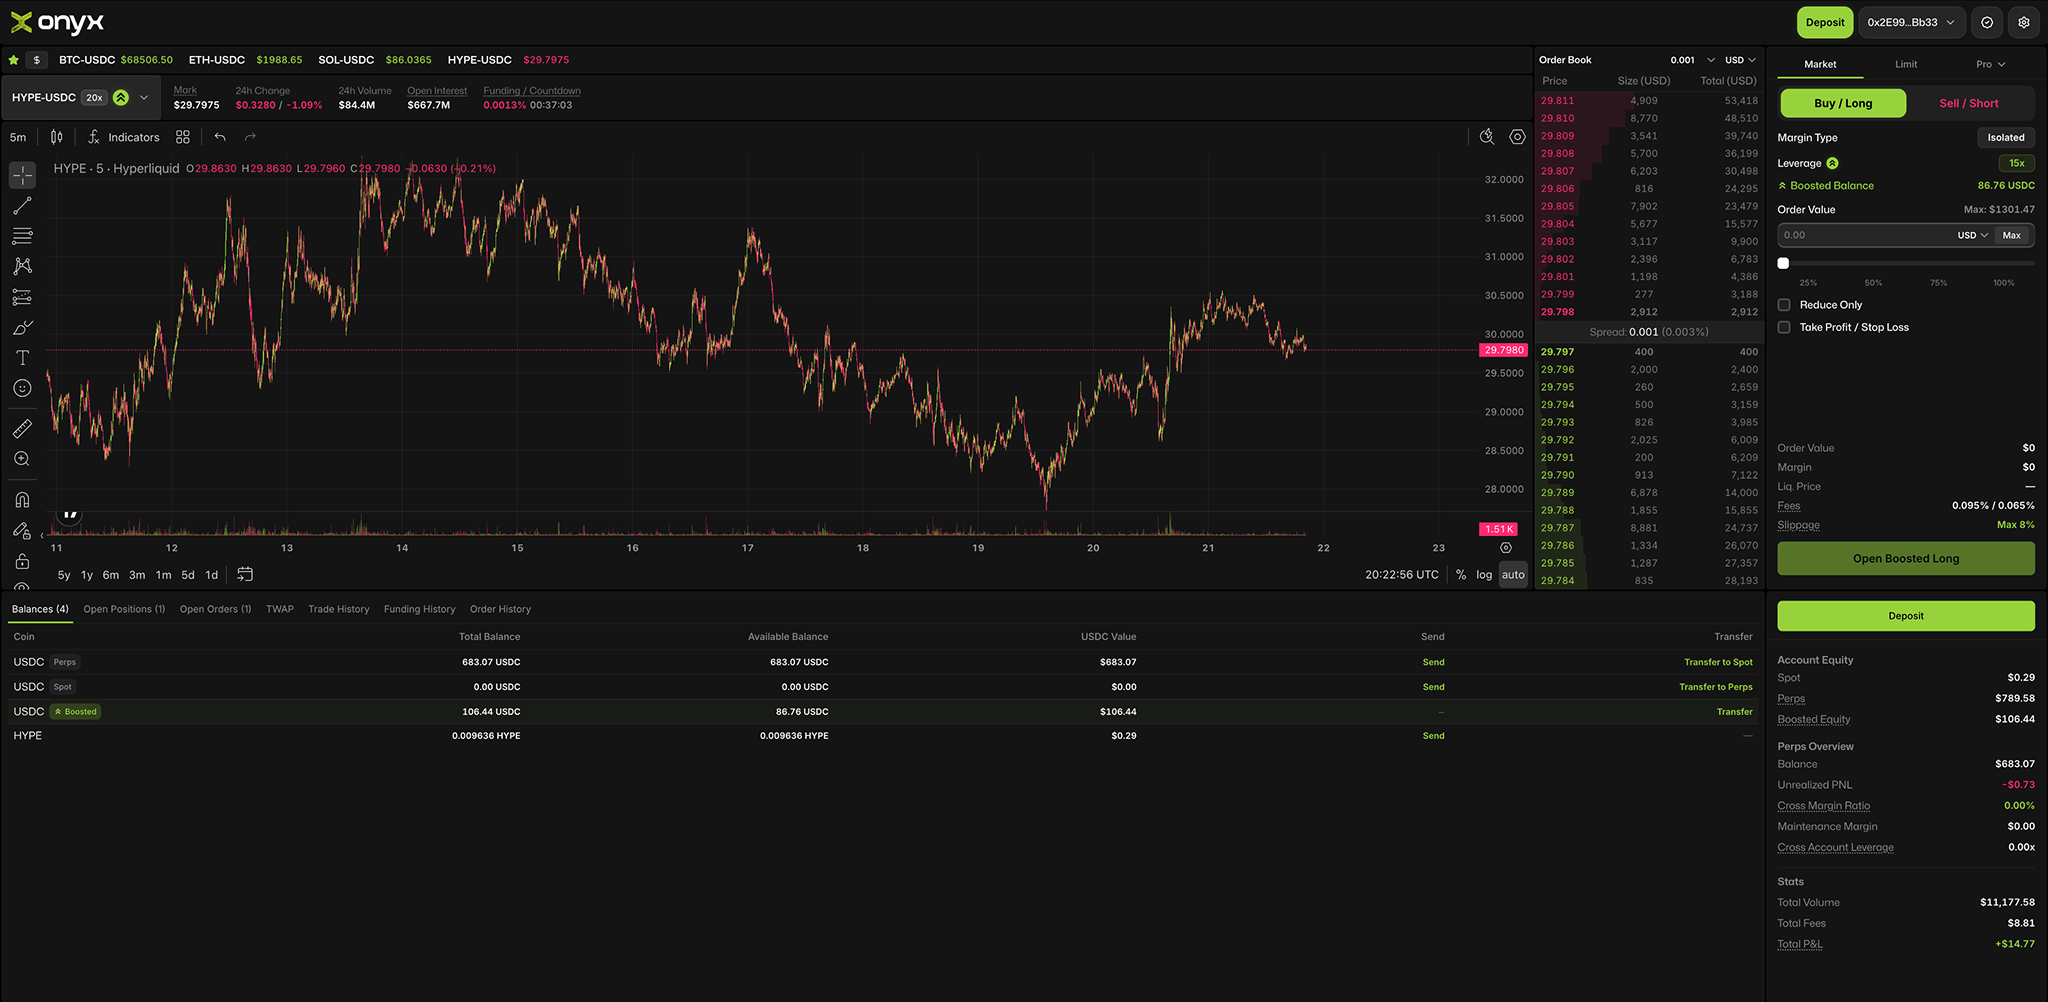Open chart settings icon above price axis
The width and height of the screenshot is (2048, 1002).
[x=1517, y=137]
